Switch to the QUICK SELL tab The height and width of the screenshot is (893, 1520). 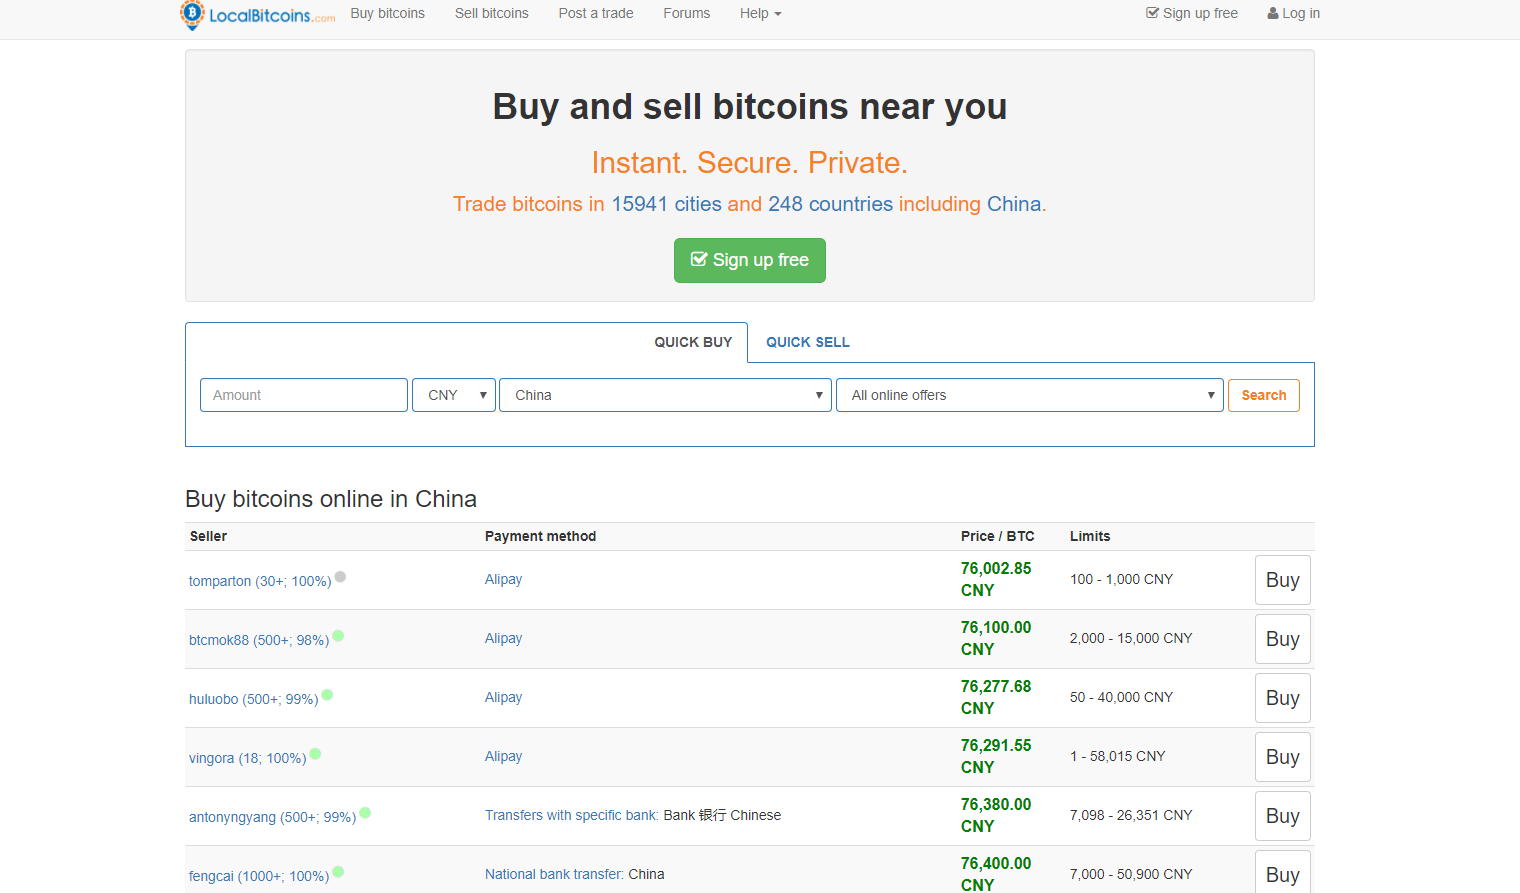point(808,342)
